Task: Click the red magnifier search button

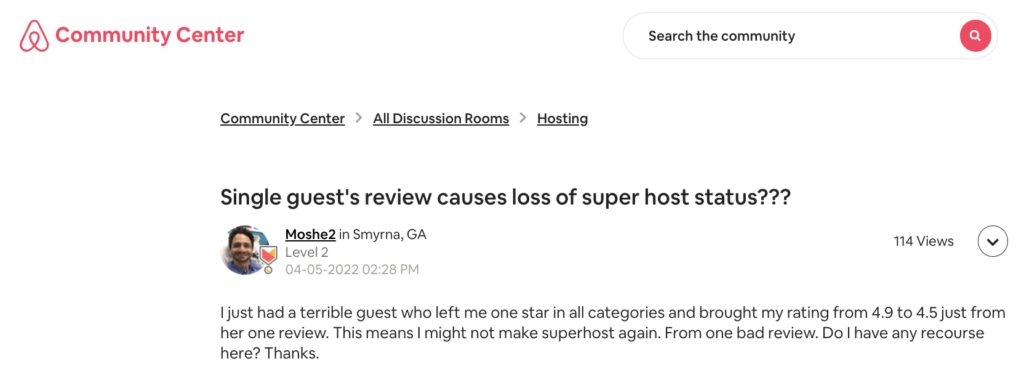Action: tap(975, 36)
